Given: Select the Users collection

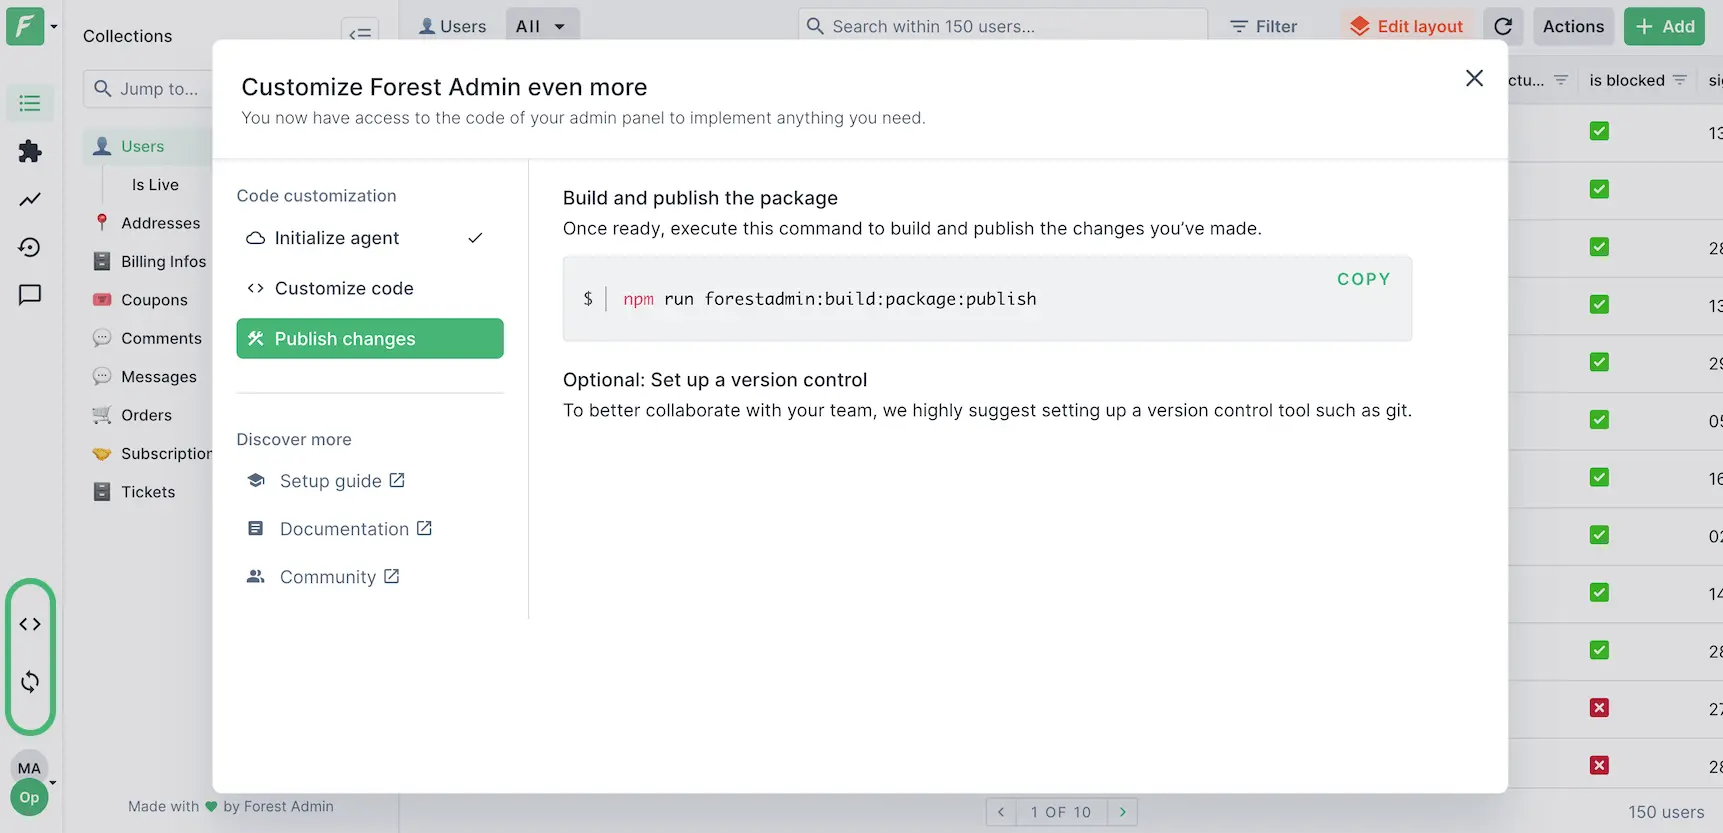Looking at the screenshot, I should coord(147,146).
